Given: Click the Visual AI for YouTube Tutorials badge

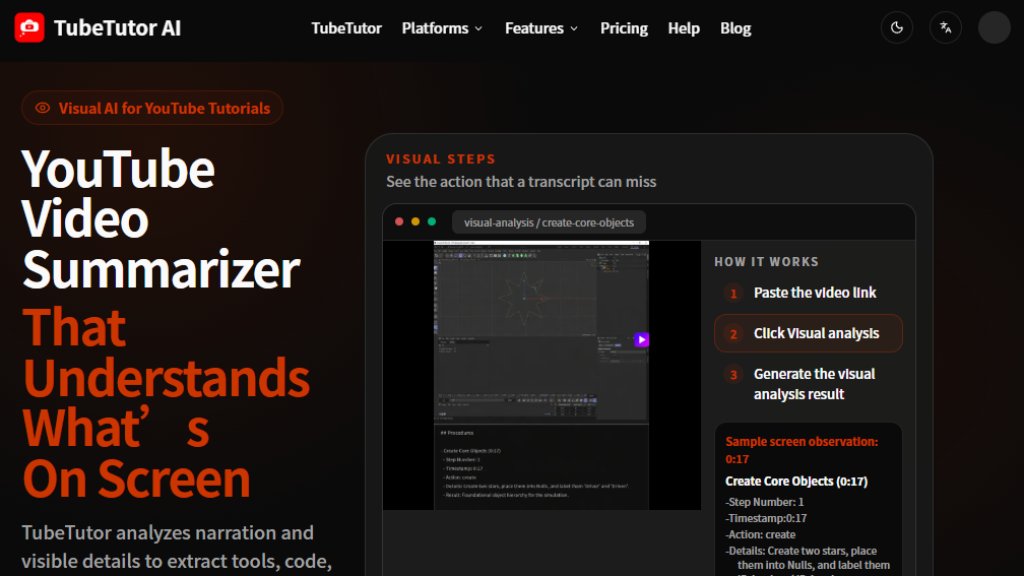Looking at the screenshot, I should click(152, 108).
